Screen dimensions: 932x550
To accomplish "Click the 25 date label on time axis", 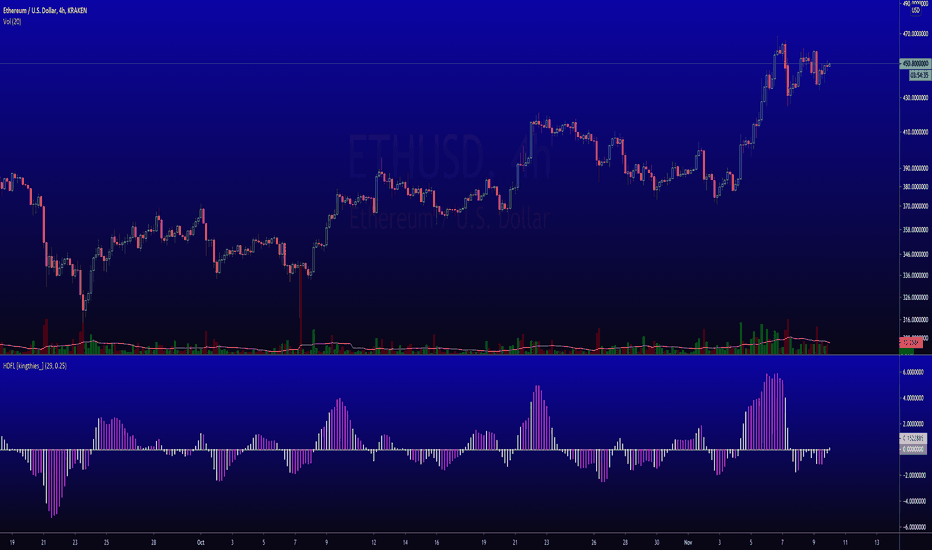I will pyautogui.click(x=106, y=542).
